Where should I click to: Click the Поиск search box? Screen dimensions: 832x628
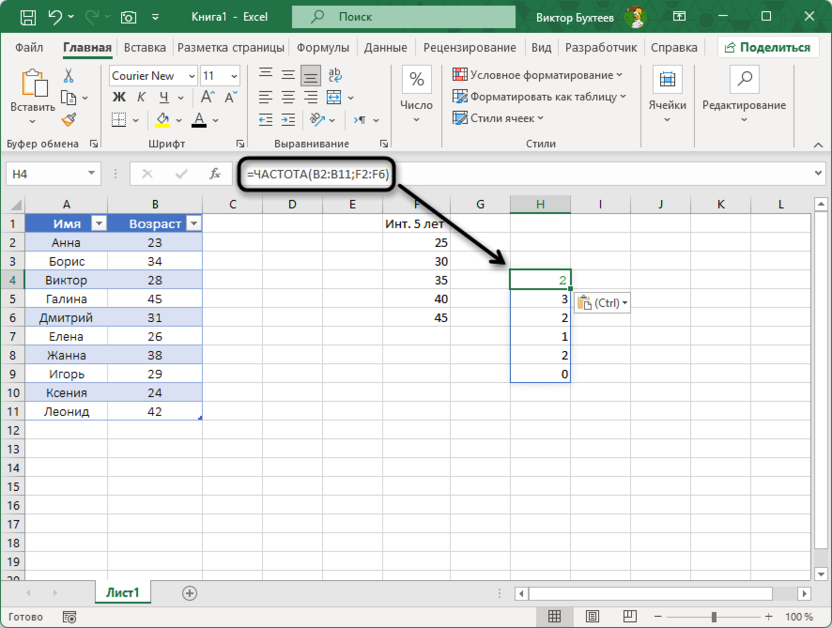point(403,17)
